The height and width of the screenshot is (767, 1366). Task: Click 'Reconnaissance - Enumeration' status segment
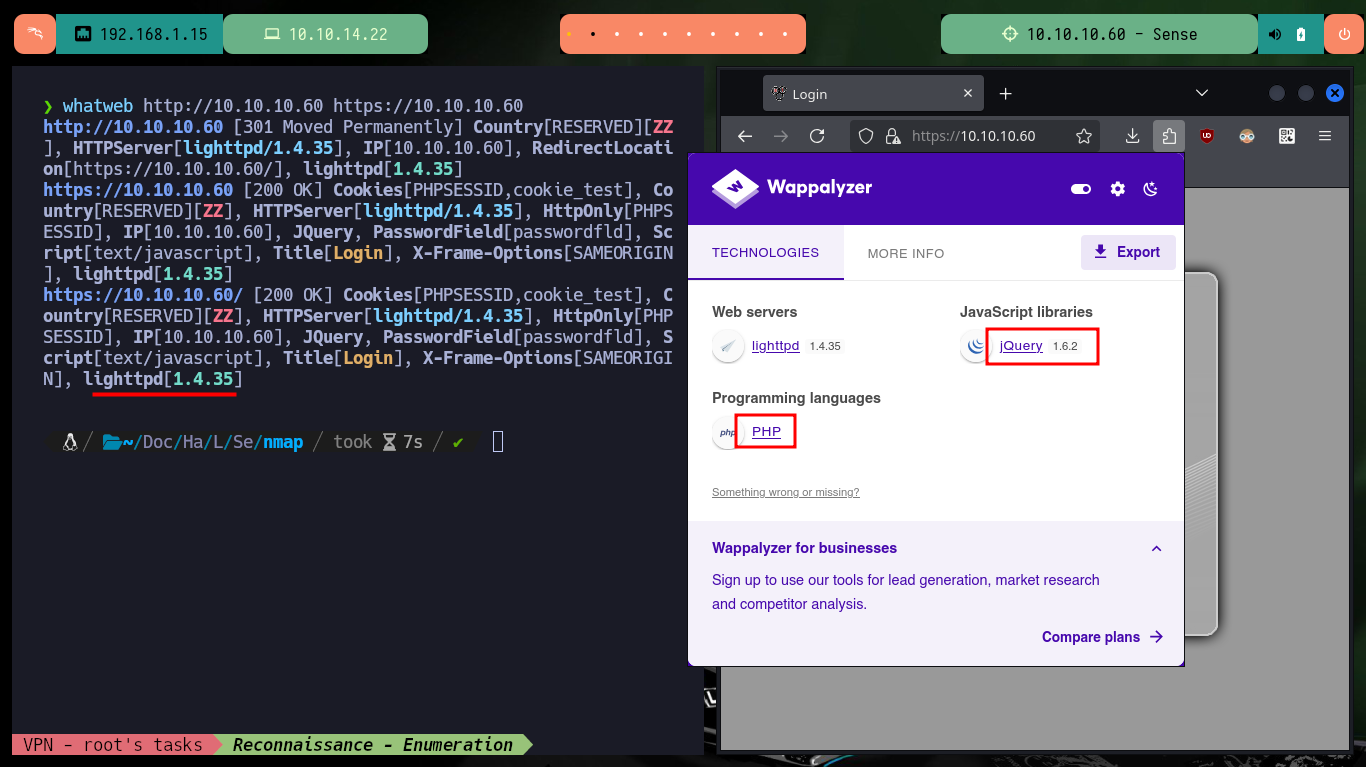(x=373, y=745)
